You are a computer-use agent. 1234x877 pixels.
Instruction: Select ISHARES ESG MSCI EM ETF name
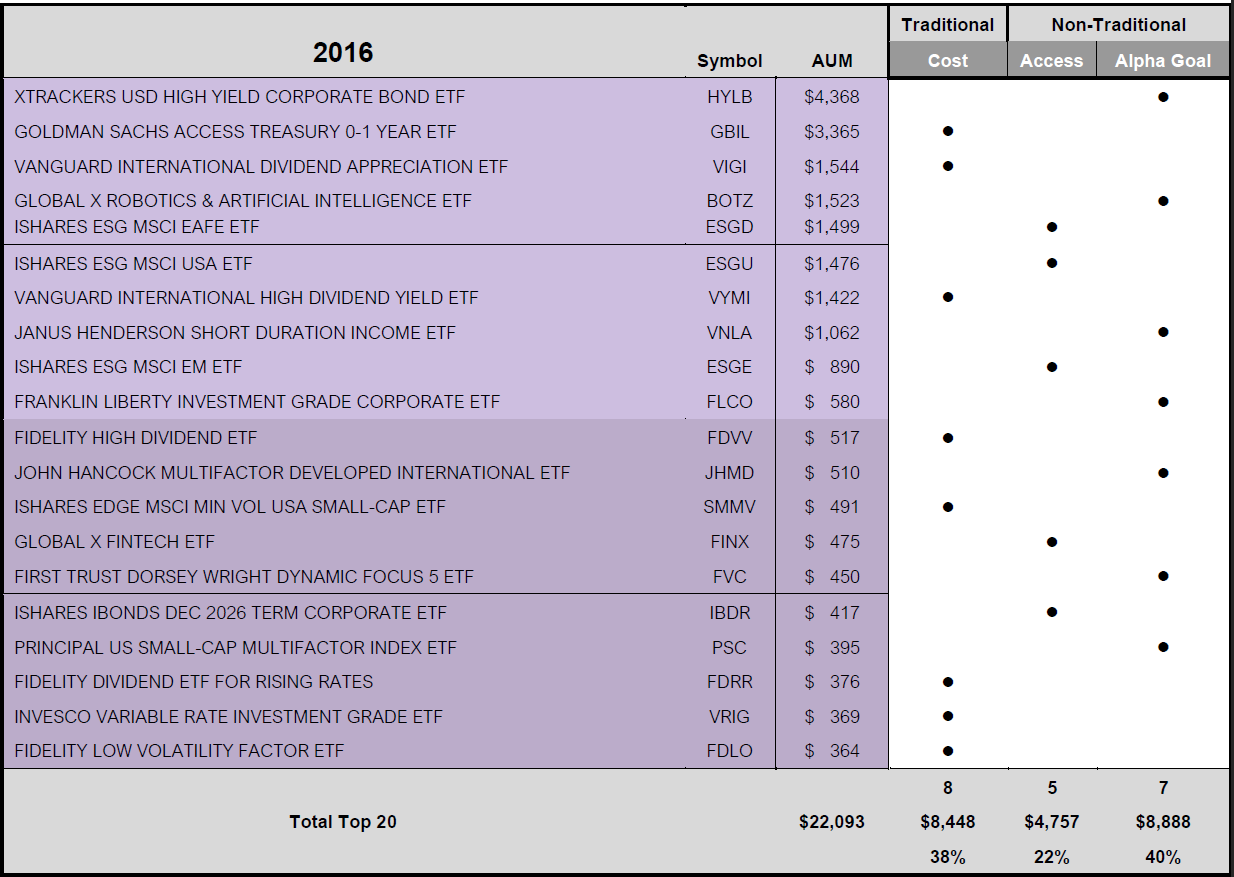128,367
